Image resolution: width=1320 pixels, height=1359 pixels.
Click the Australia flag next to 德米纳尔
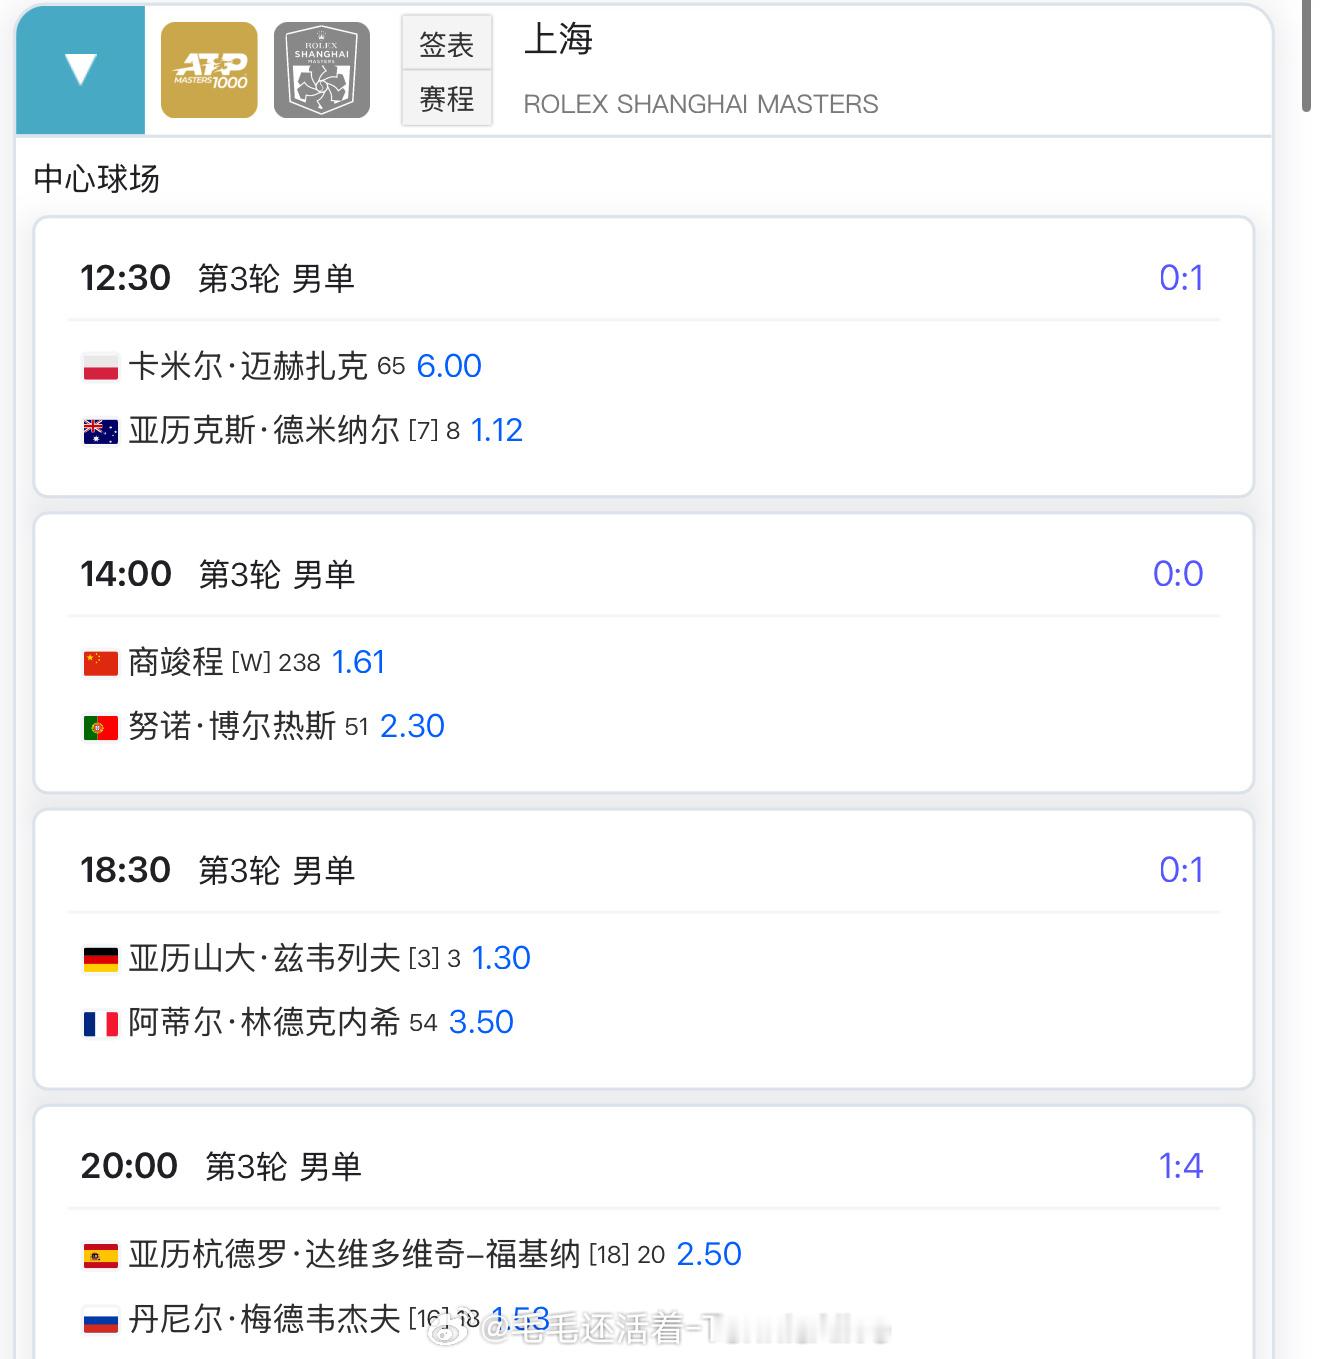(x=100, y=431)
